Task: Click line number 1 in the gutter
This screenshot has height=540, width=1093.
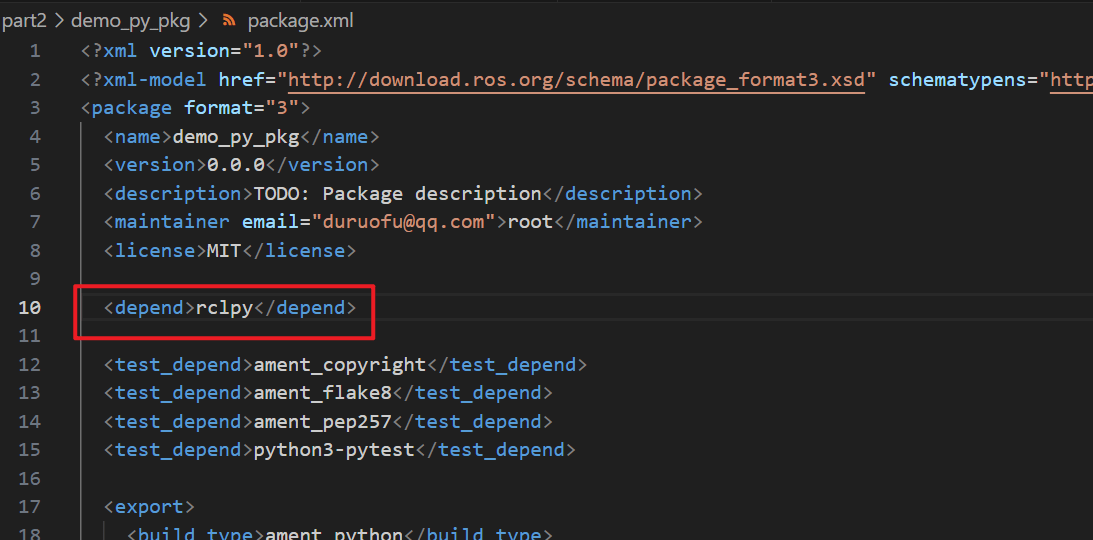Action: coord(36,51)
